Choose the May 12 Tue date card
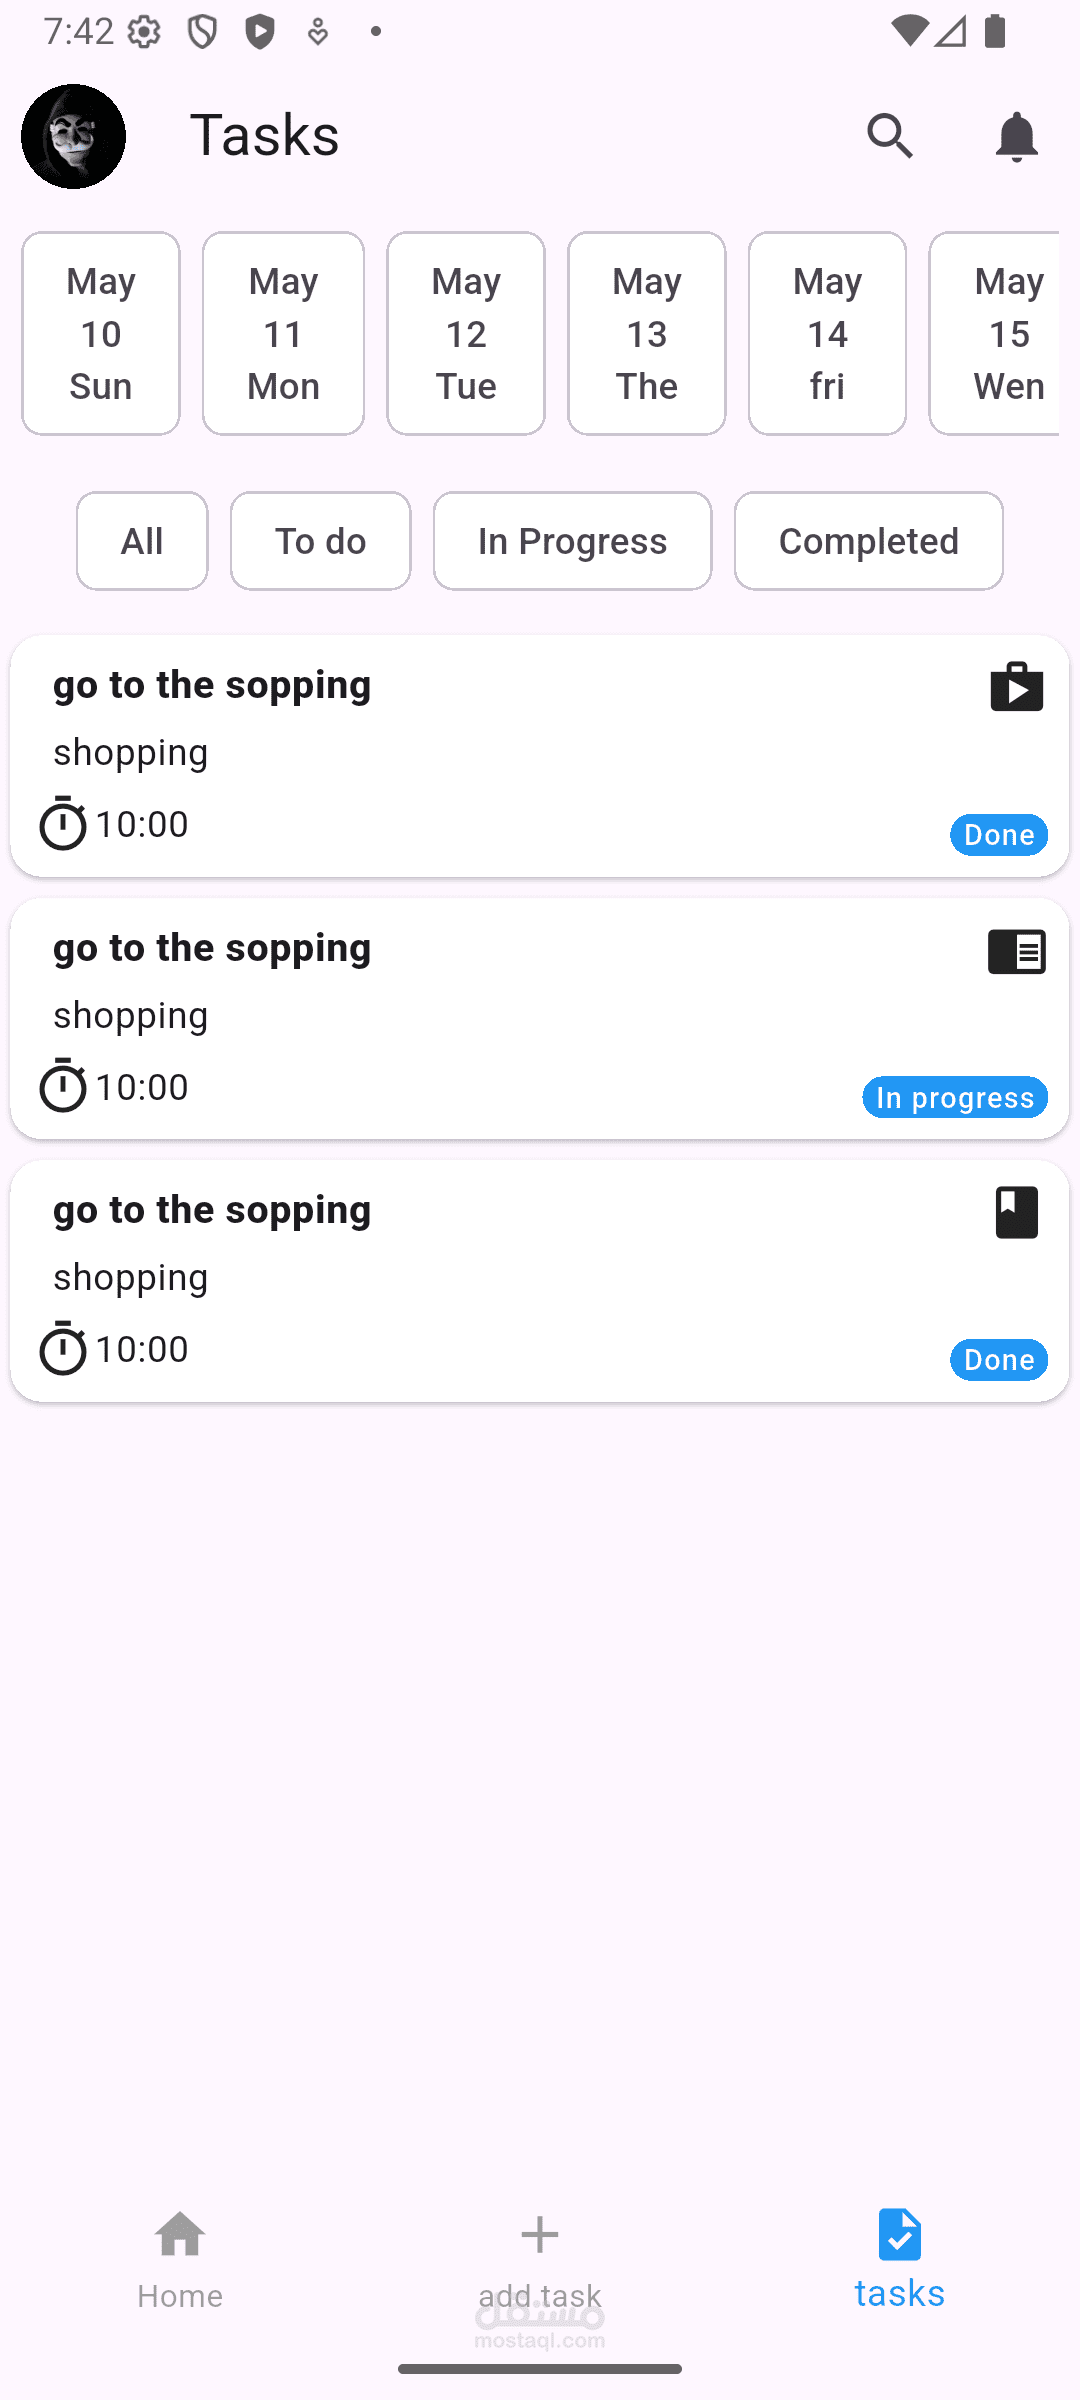This screenshot has width=1080, height=2400. [x=466, y=334]
